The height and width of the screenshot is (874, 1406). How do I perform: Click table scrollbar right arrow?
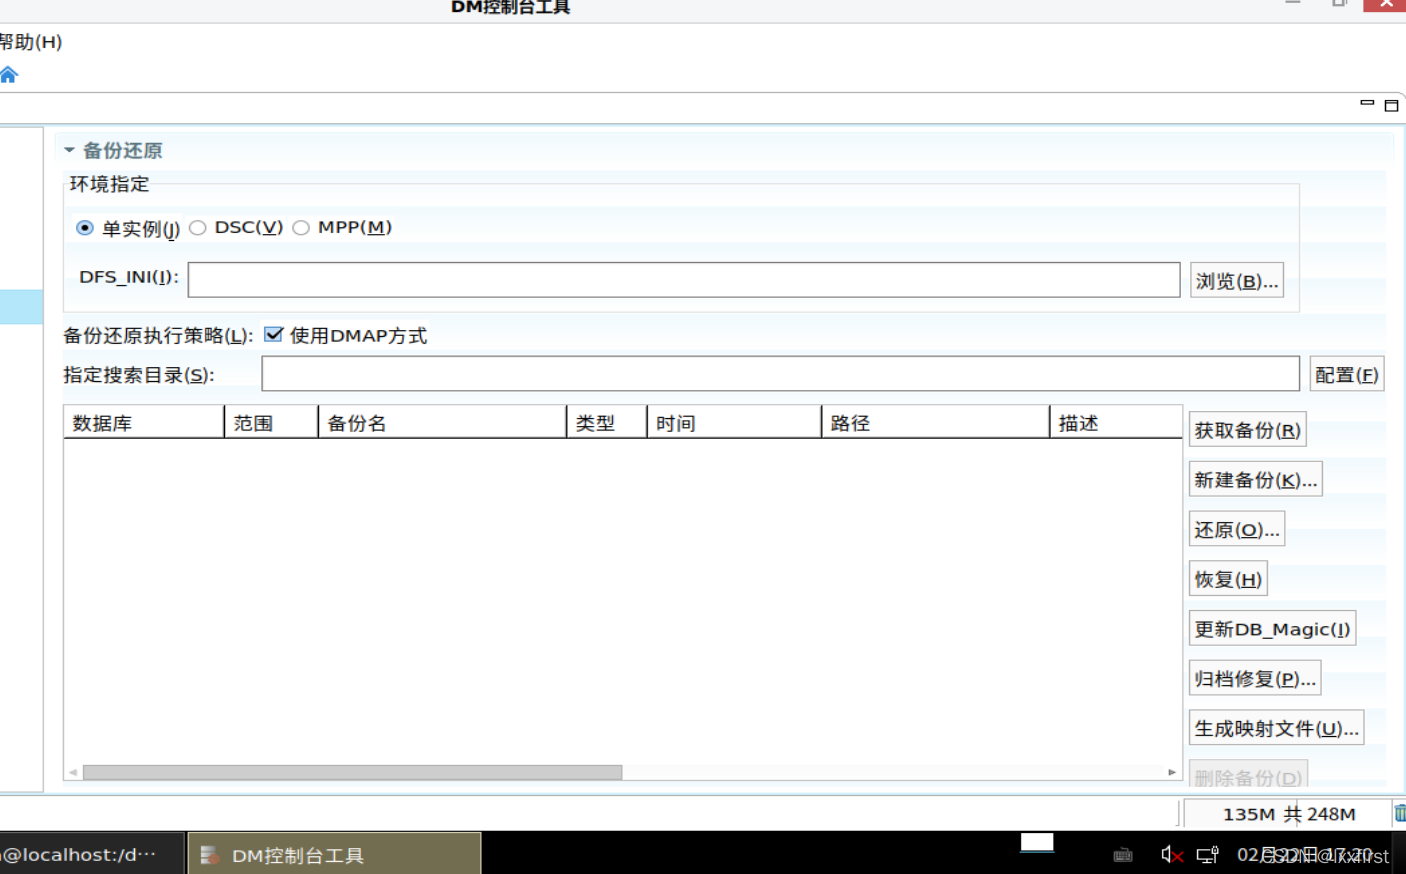[1172, 772]
